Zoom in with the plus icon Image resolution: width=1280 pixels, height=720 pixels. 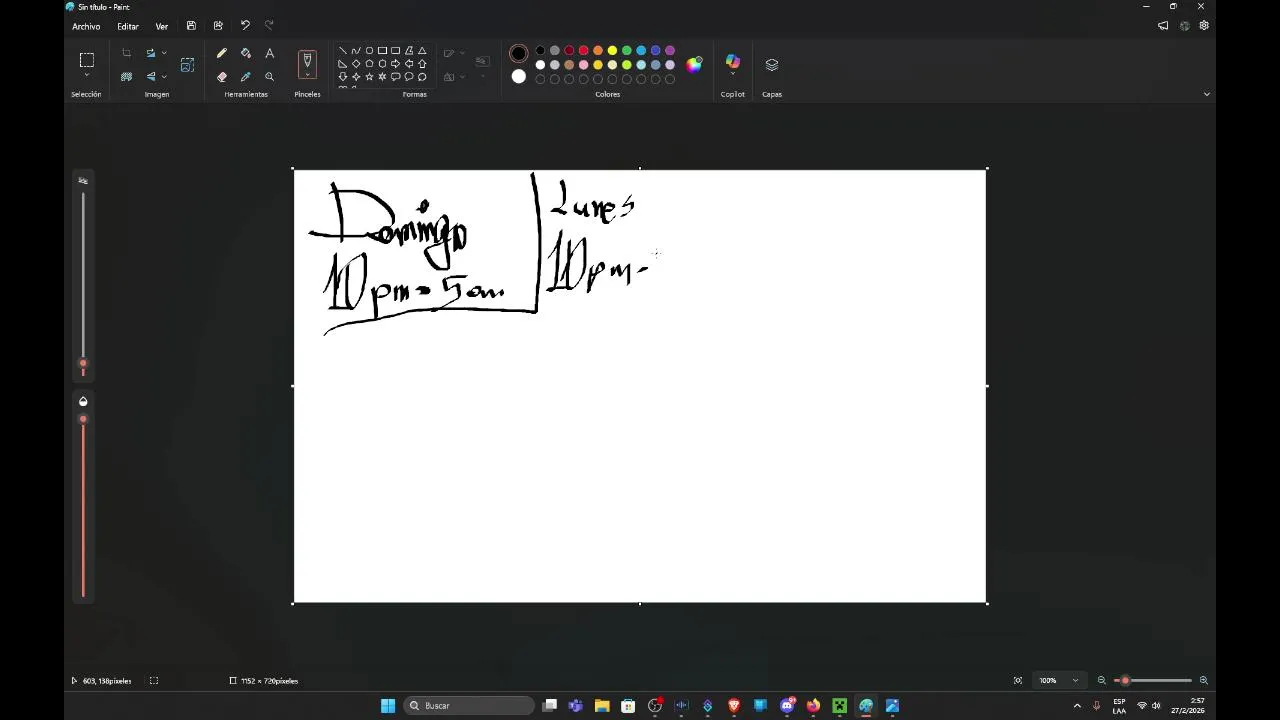pyautogui.click(x=1203, y=681)
